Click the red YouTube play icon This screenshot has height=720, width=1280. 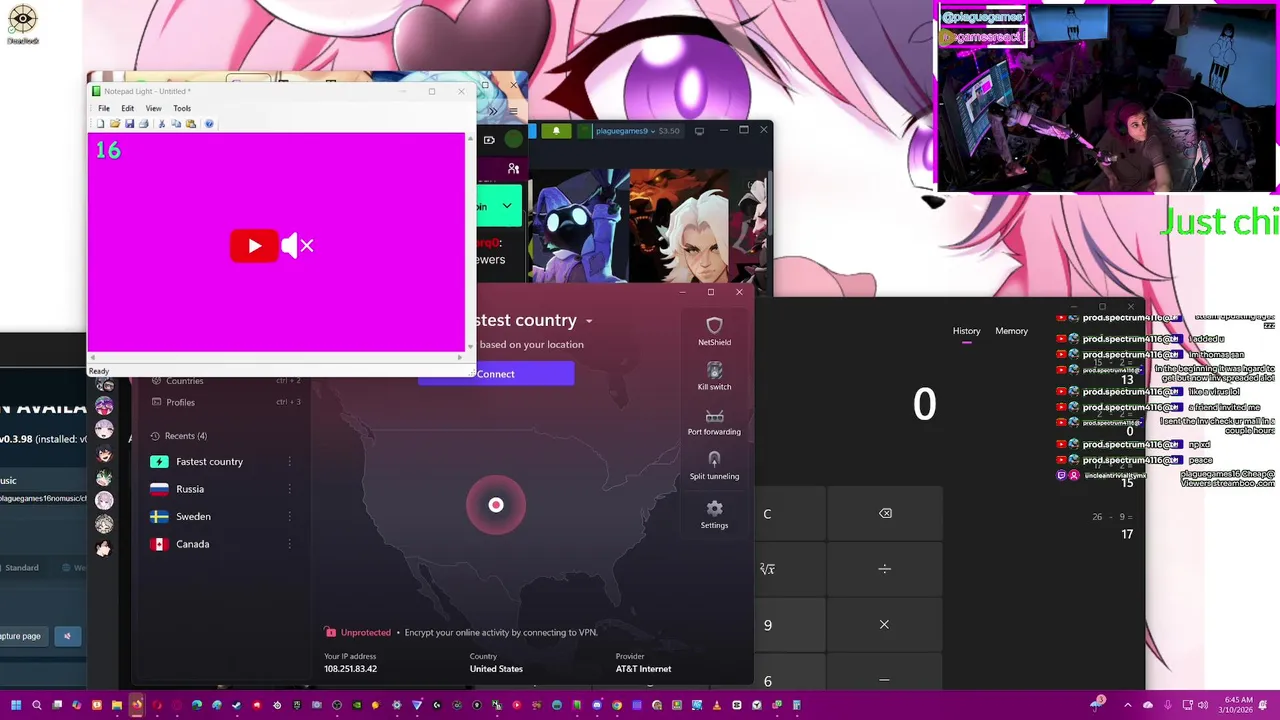tap(254, 246)
